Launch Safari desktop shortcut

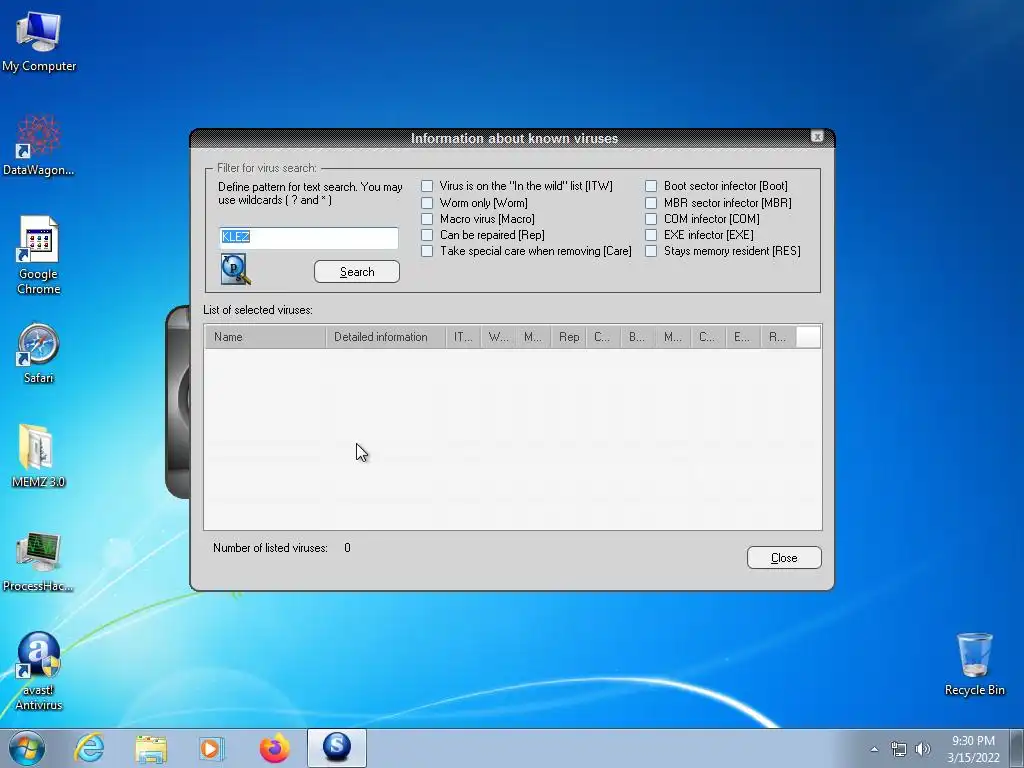pos(38,353)
